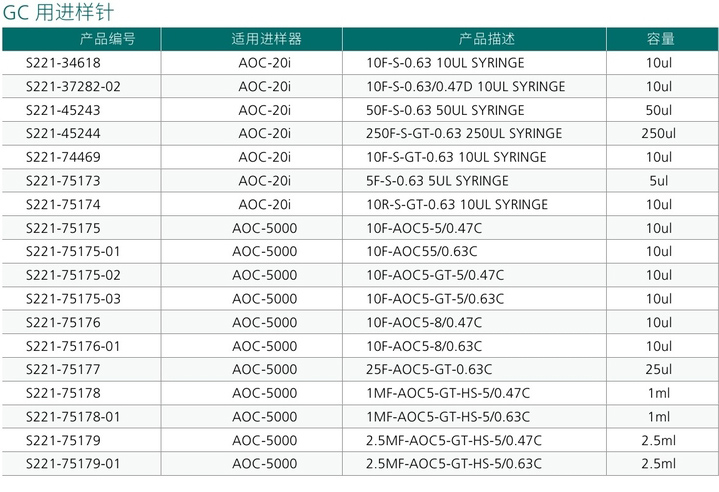Click product code S221-37282-02
719x492 pixels.
(73, 86)
